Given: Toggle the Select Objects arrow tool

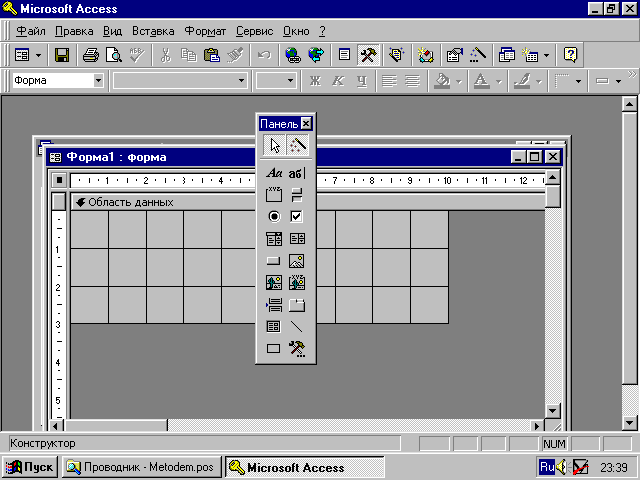Looking at the screenshot, I should coord(274,145).
